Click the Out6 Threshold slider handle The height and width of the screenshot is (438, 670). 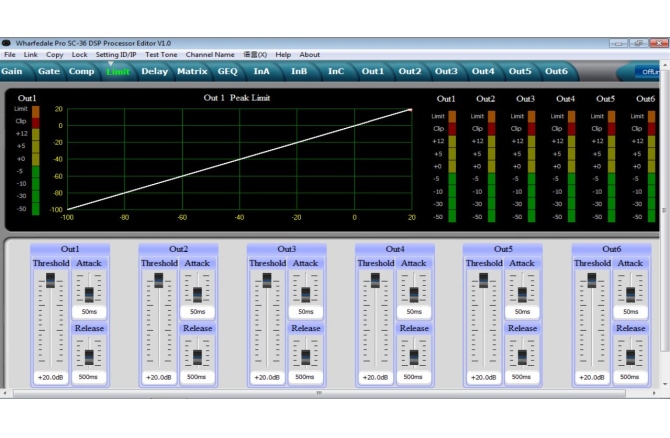594,281
